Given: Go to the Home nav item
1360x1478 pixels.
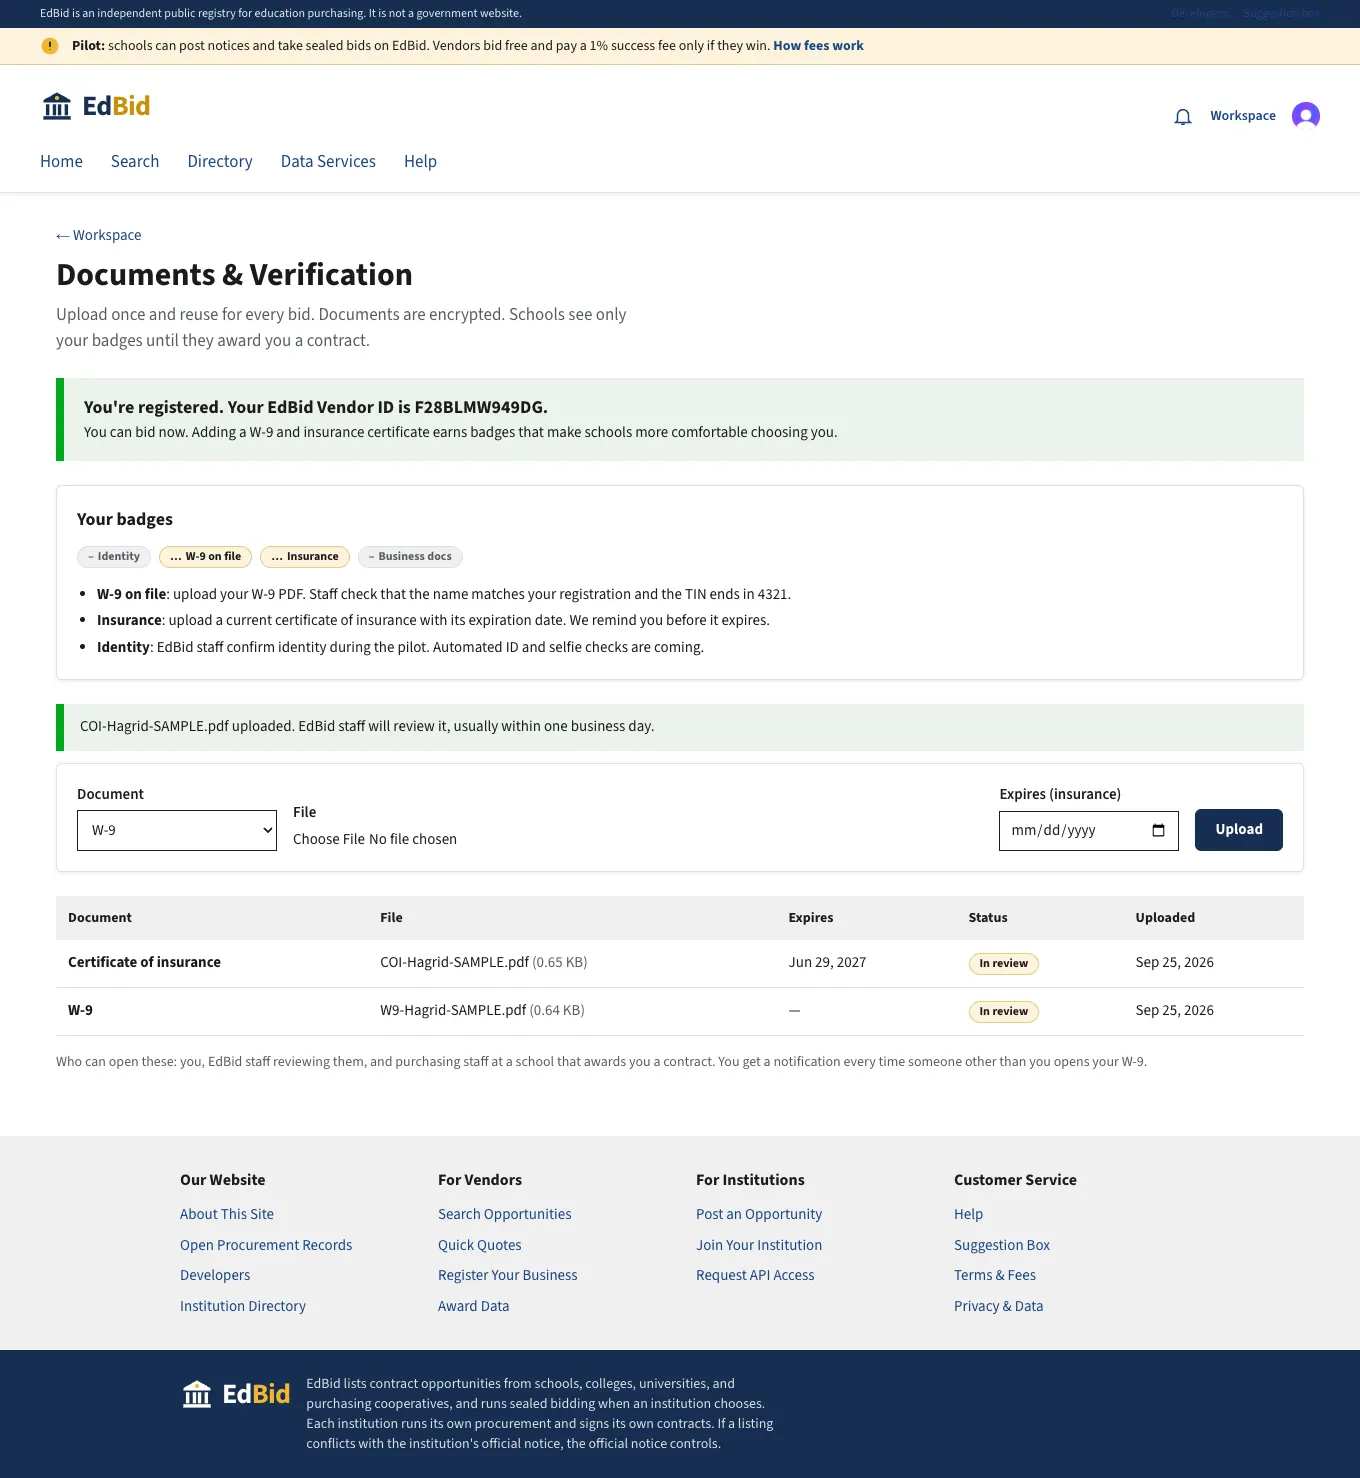Looking at the screenshot, I should [61, 162].
